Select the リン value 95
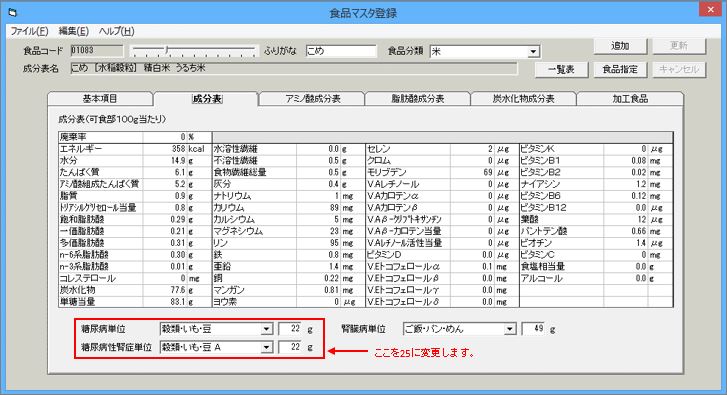Image resolution: width=727 pixels, height=395 pixels. coord(318,243)
